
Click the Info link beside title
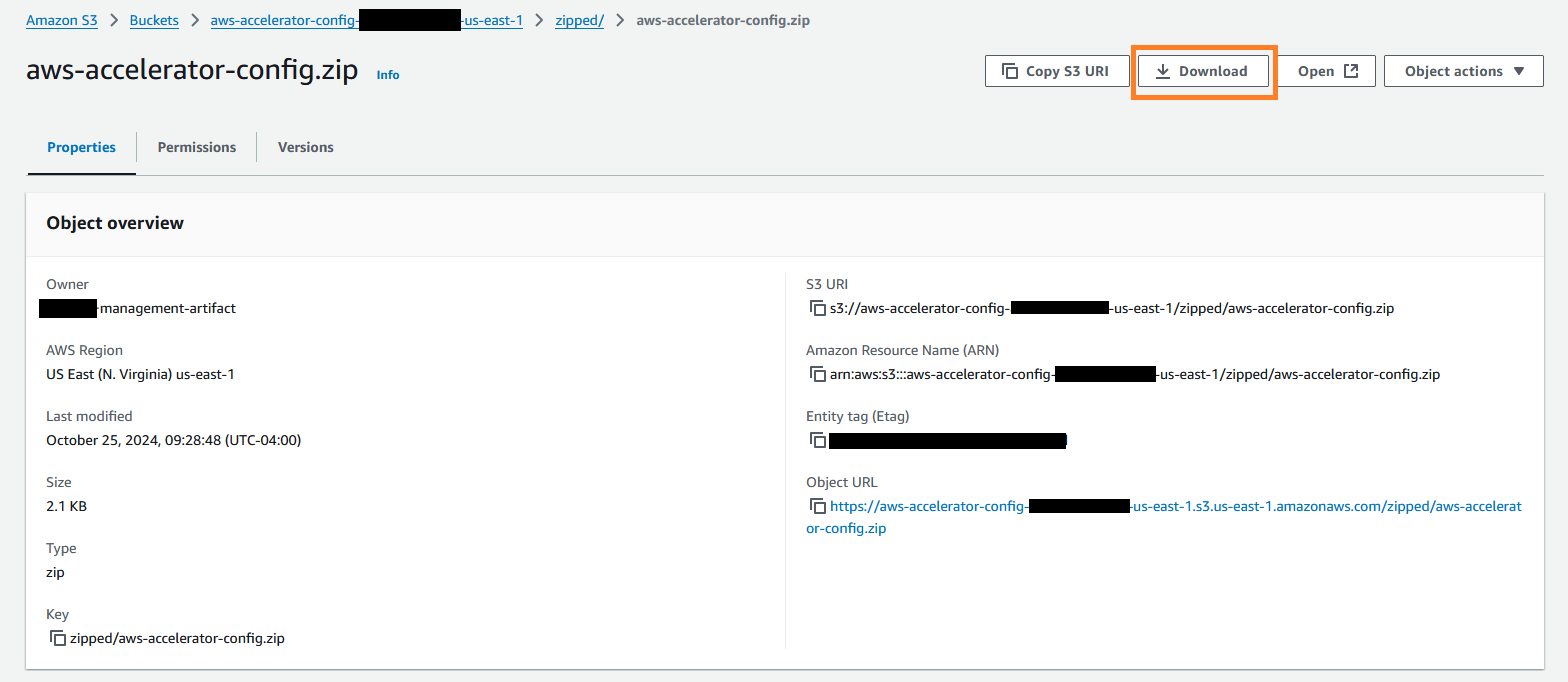(388, 74)
